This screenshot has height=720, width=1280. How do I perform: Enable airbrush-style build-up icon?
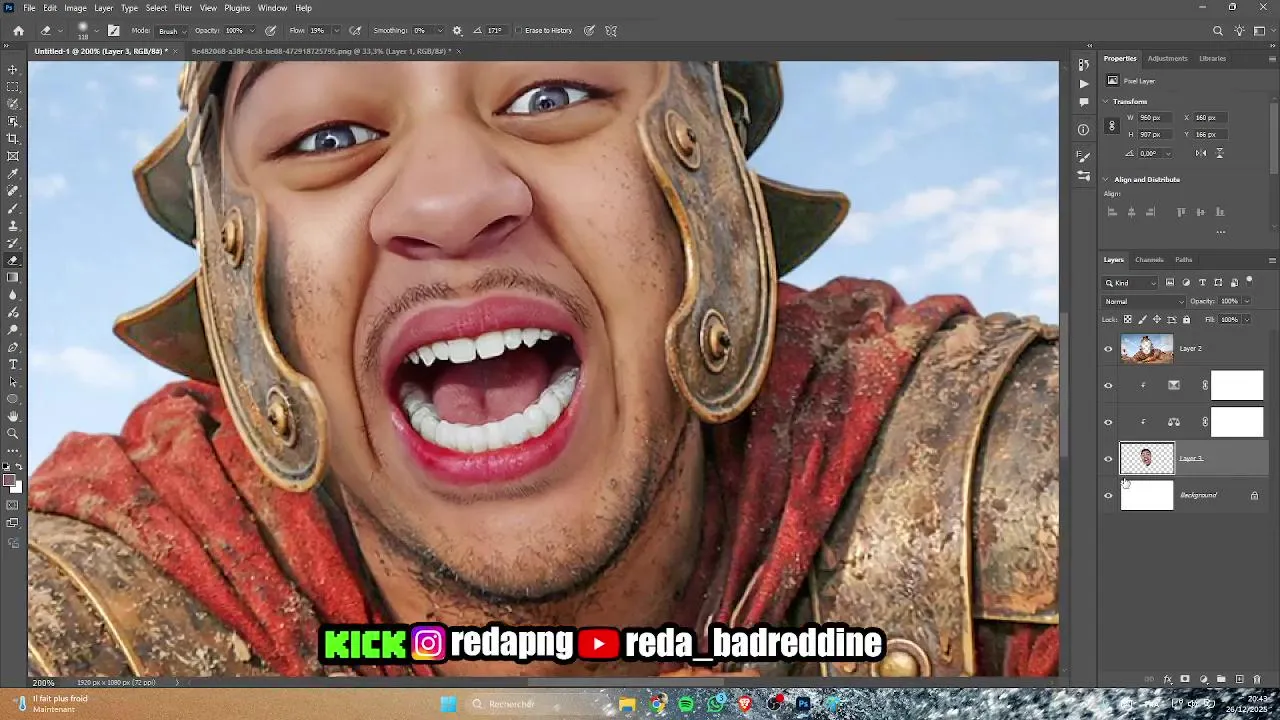coord(354,31)
